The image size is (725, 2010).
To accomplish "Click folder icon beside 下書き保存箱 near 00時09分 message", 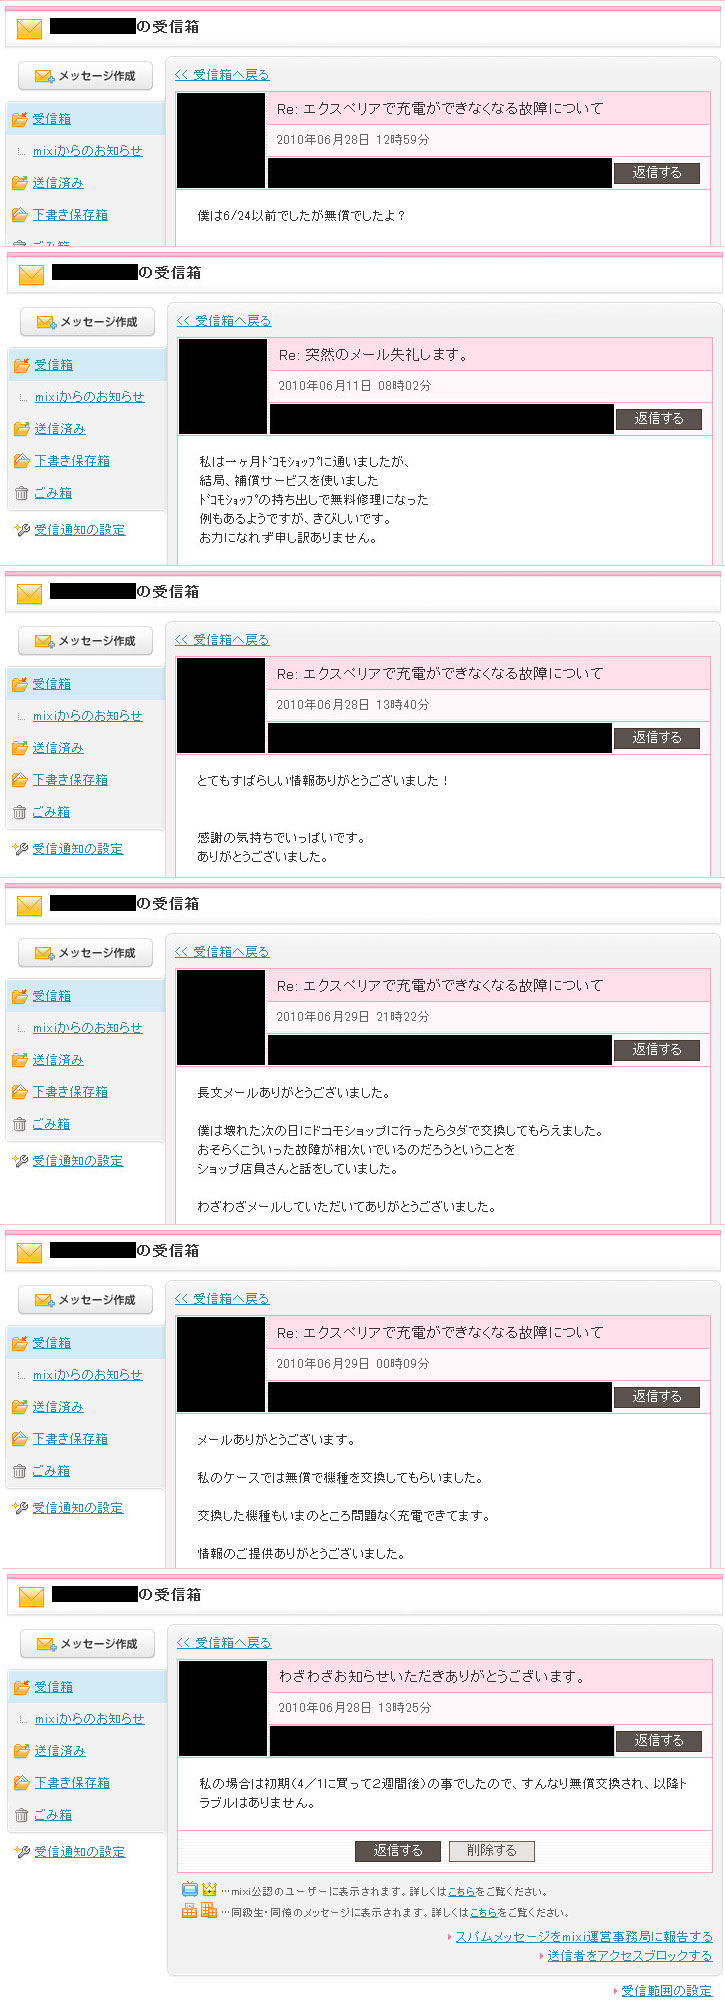I will click(19, 1439).
